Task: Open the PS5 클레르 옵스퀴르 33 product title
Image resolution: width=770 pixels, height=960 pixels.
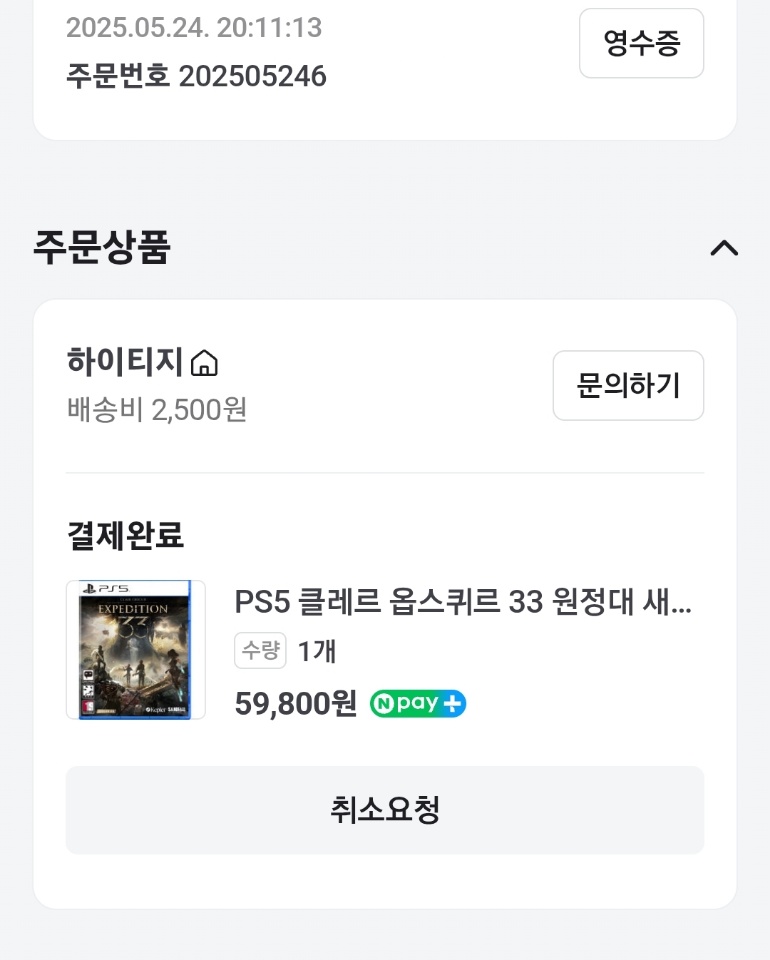Action: pos(463,602)
